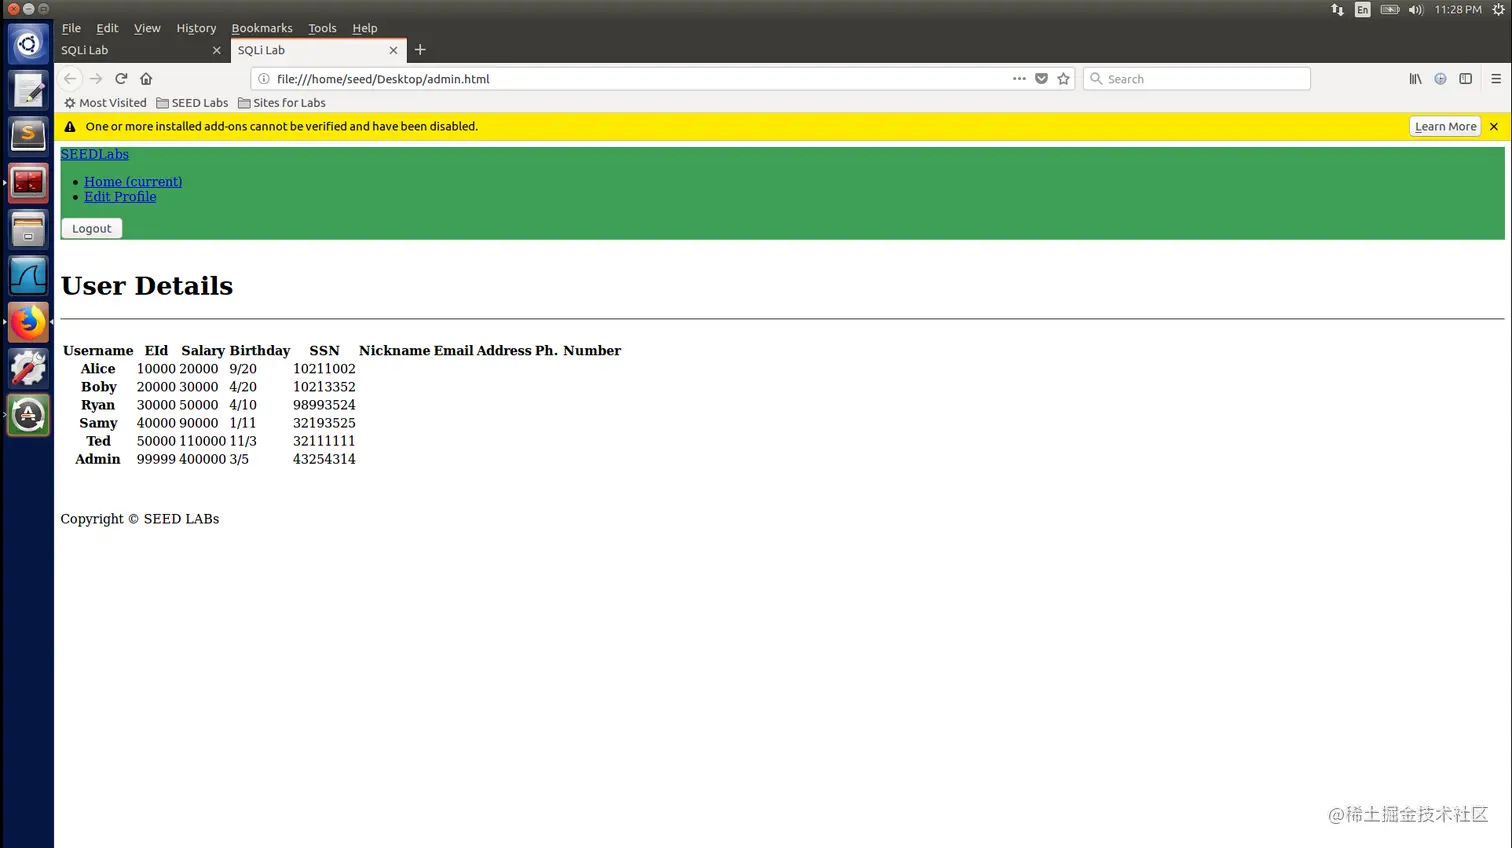Launch the text editor from the dock
Viewport: 1512px width, 848px height.
tap(28, 91)
